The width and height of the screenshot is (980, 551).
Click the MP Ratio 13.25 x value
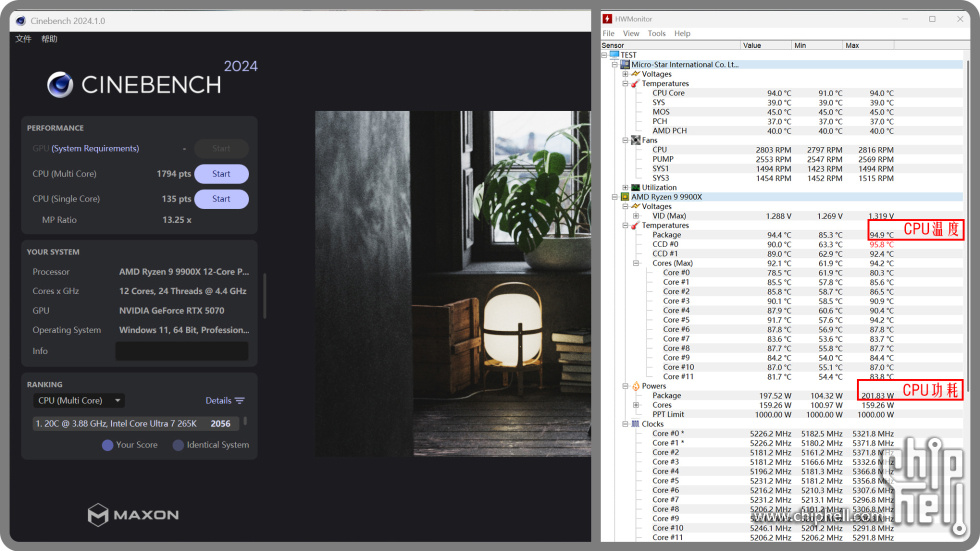tap(177, 220)
